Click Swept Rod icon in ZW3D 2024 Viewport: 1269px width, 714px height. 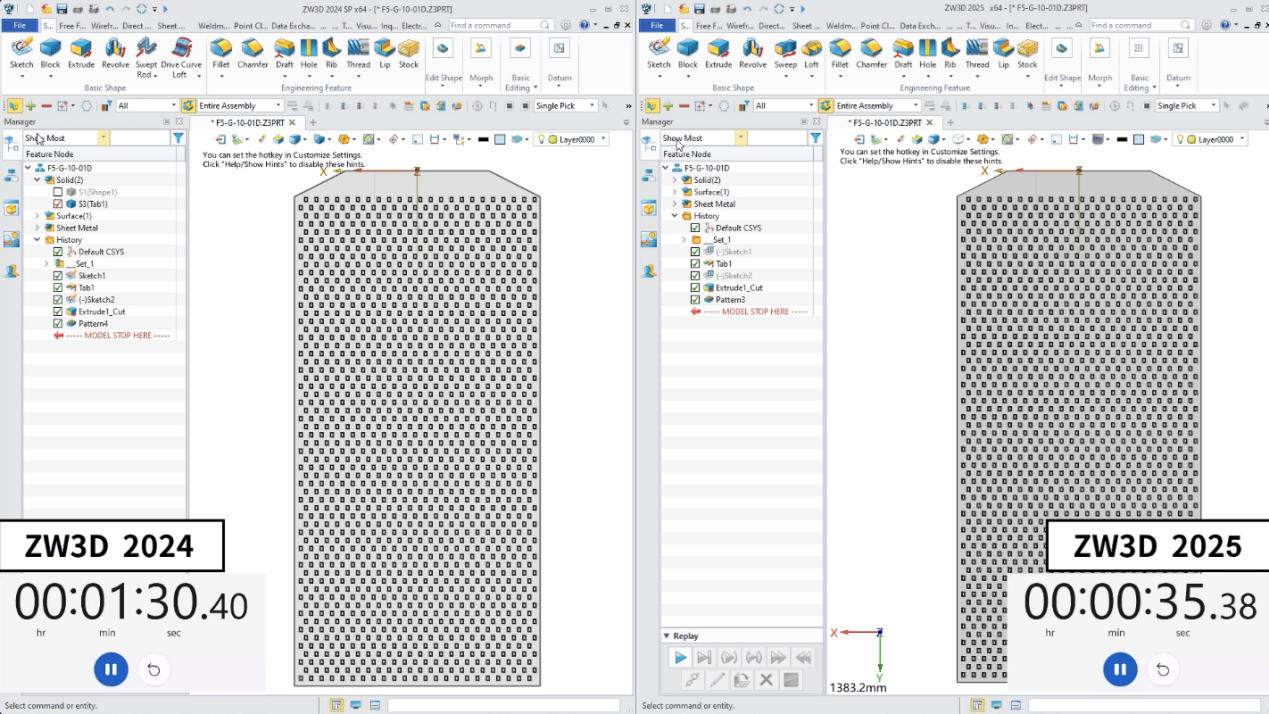pyautogui.click(x=146, y=52)
